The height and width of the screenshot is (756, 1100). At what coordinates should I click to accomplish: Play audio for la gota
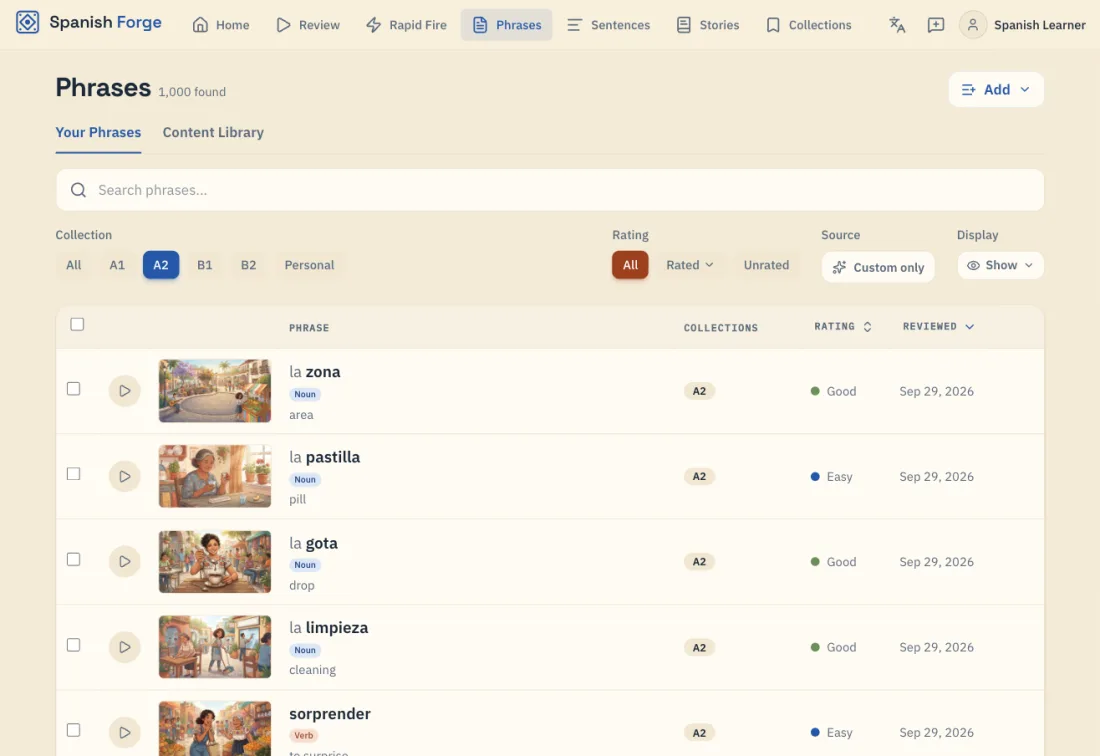tap(124, 562)
